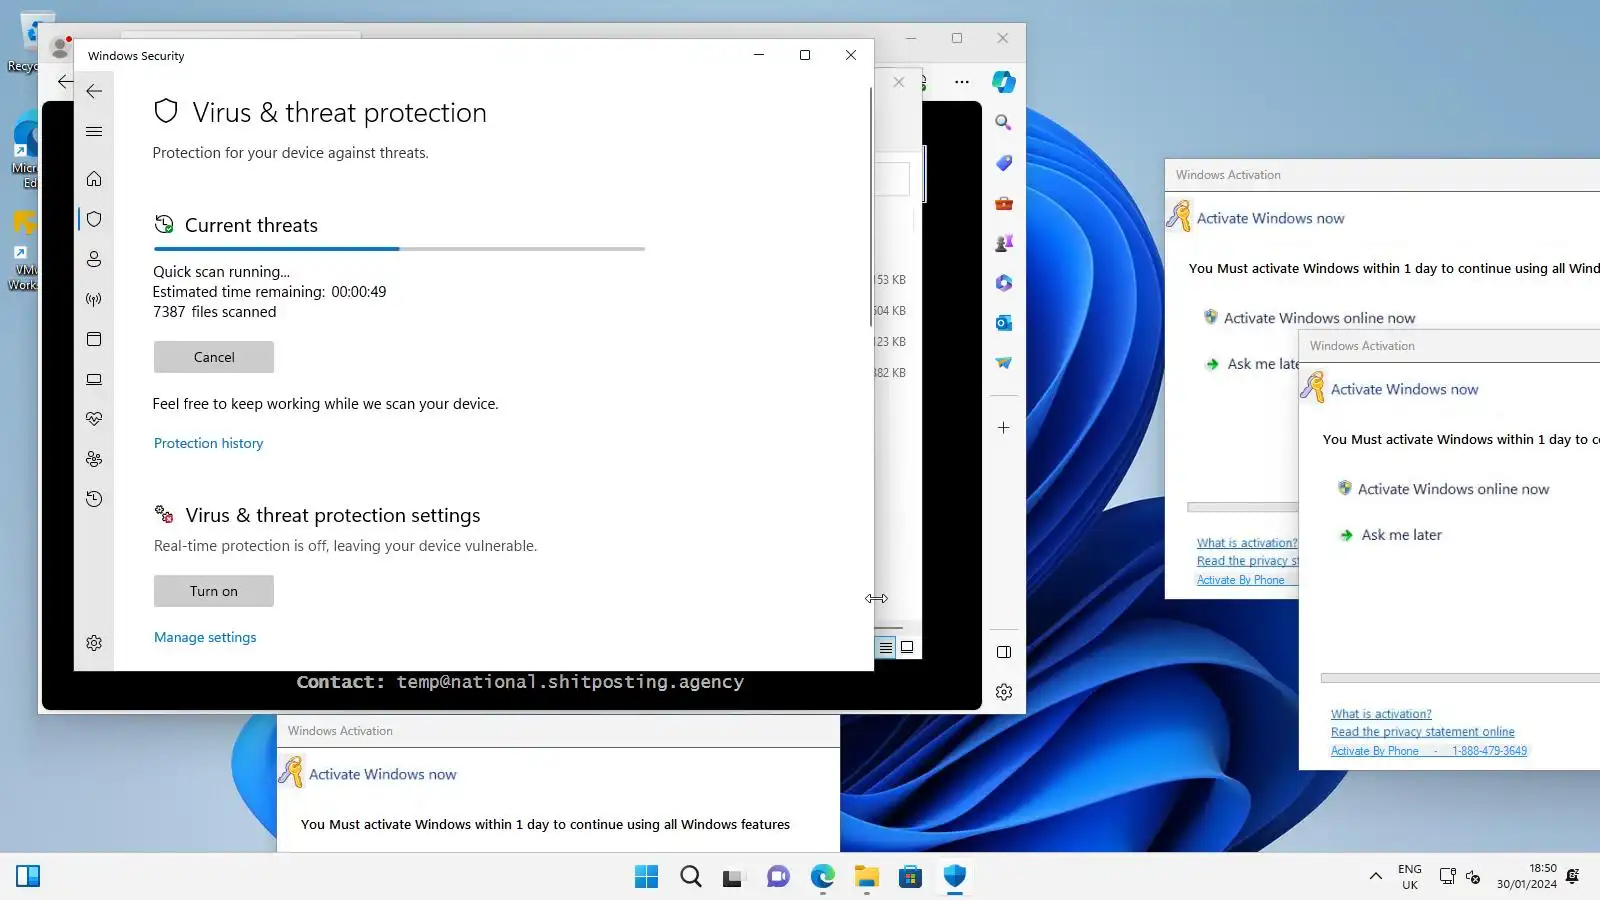This screenshot has height=900, width=1600.
Task: Open the Windows Start menu
Action: pos(647,877)
